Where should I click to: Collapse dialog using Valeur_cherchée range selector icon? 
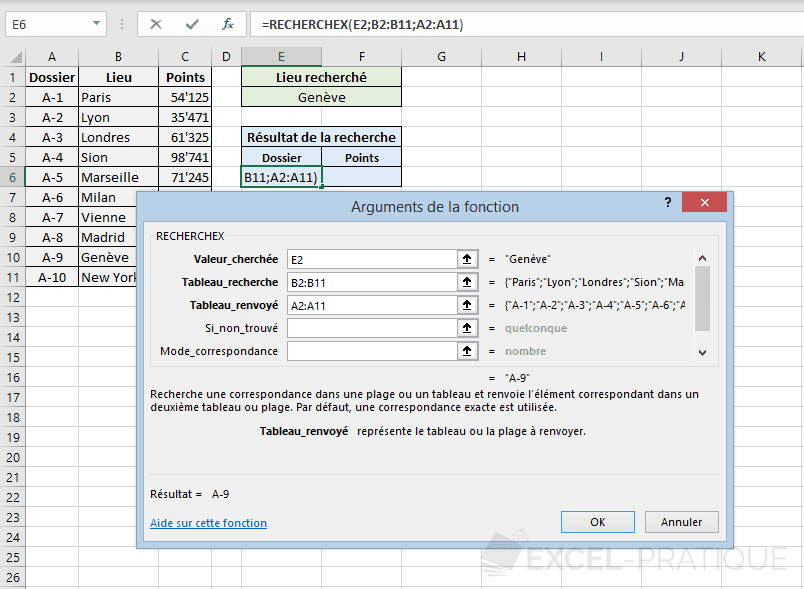point(466,259)
